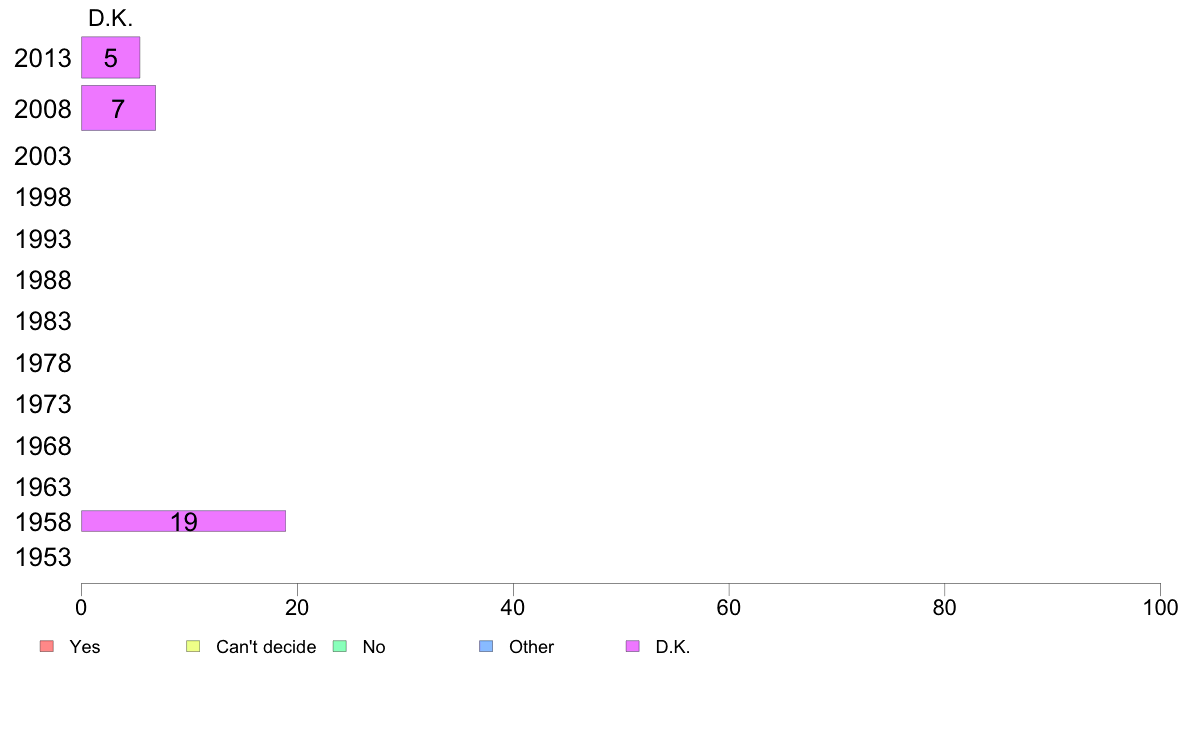Click the 20 axis tick label
The height and width of the screenshot is (736, 1188).
pyautogui.click(x=297, y=608)
